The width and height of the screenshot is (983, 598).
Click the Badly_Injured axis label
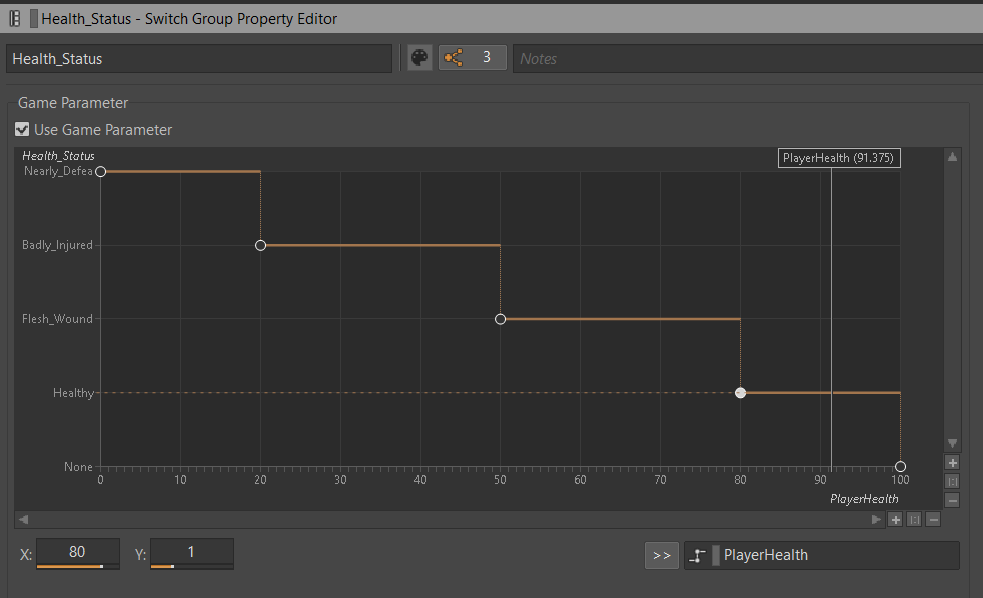coord(57,245)
